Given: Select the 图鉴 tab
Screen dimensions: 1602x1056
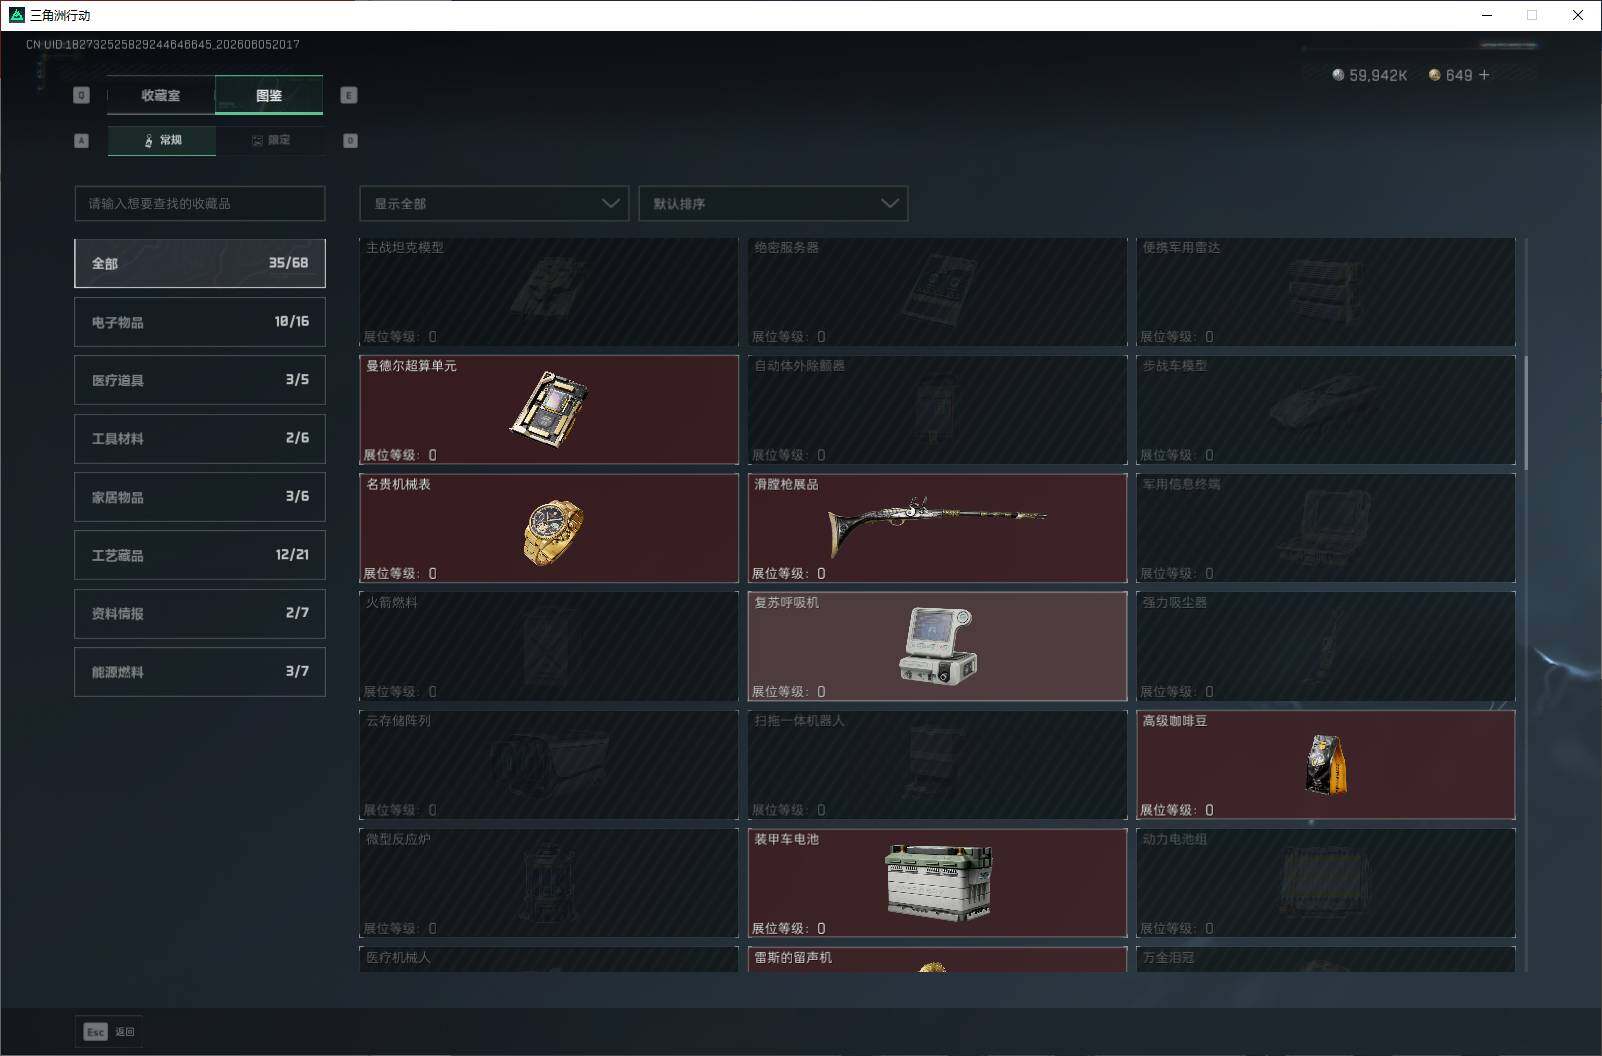Looking at the screenshot, I should coord(269,95).
